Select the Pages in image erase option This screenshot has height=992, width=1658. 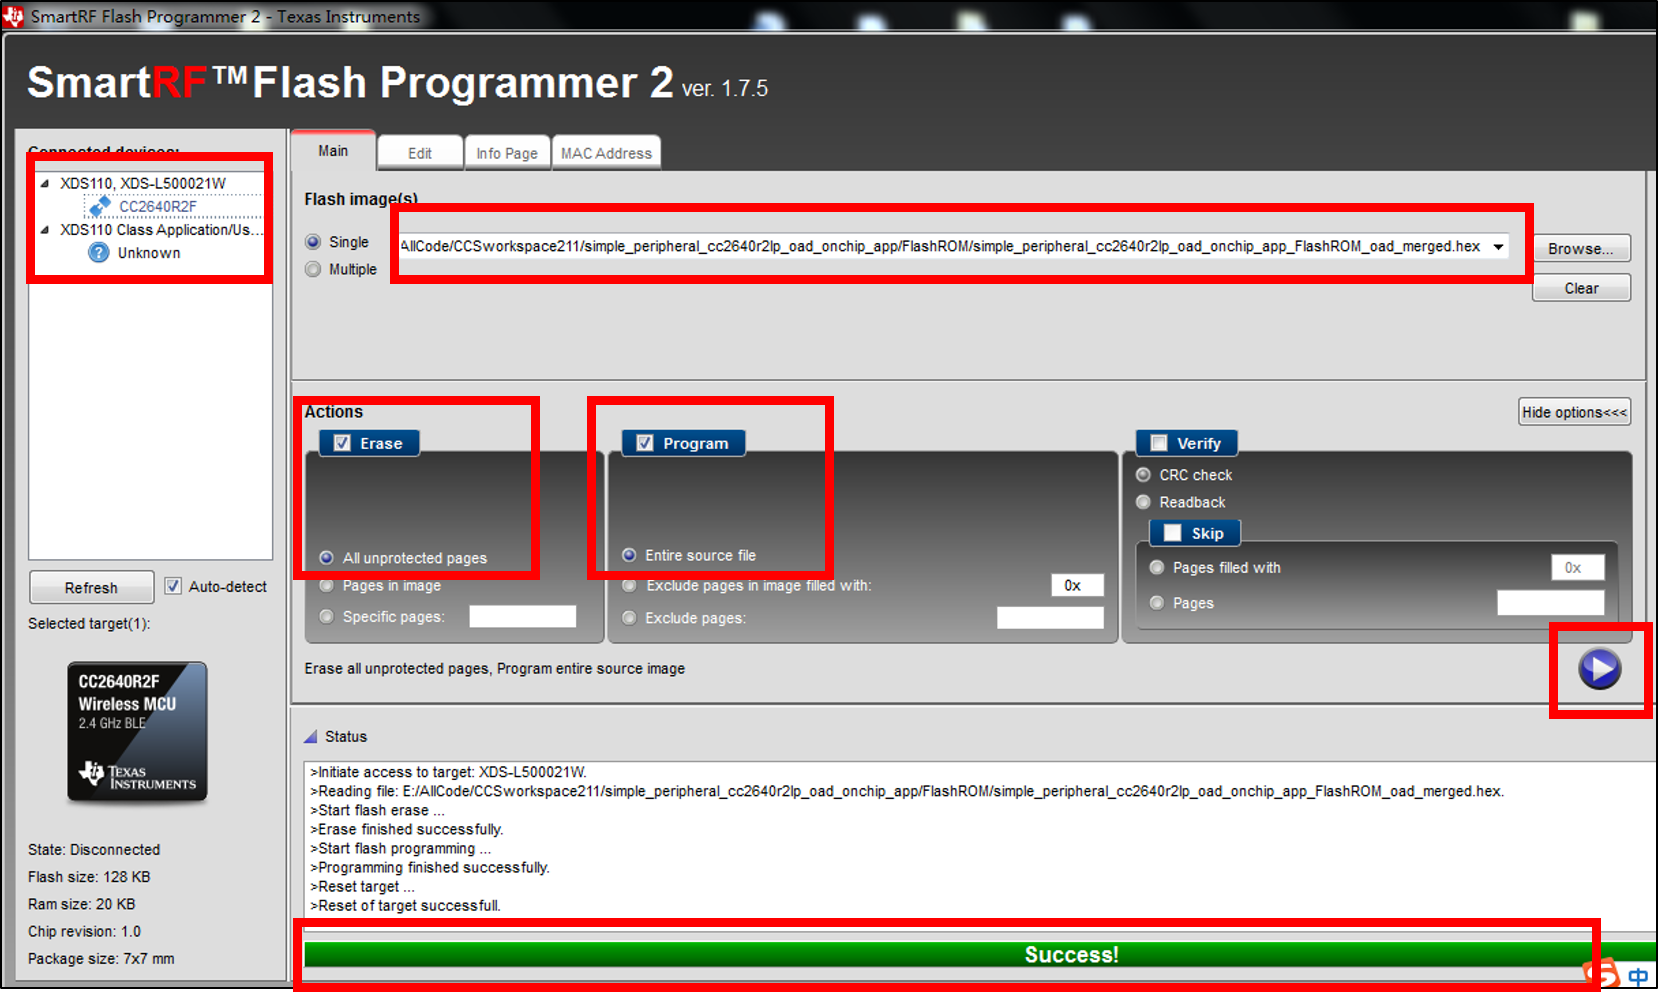(326, 586)
